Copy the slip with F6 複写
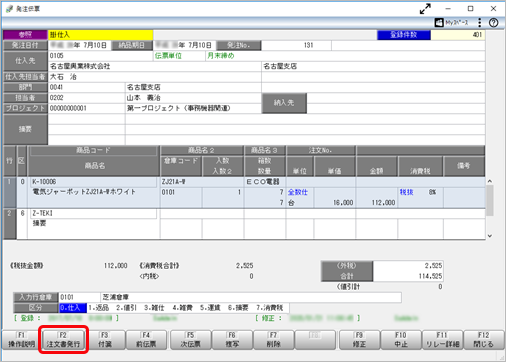The height and width of the screenshot is (362, 506). pyautogui.click(x=232, y=340)
